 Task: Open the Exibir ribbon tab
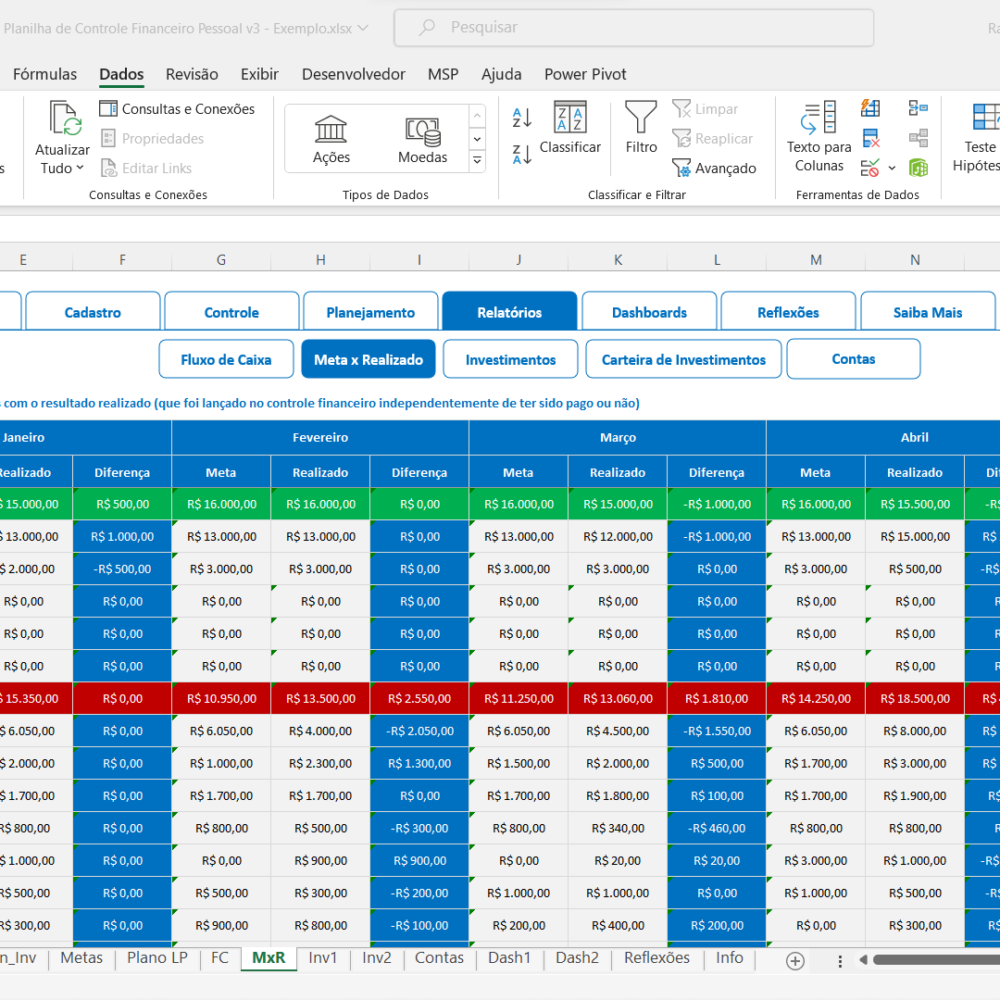[260, 74]
